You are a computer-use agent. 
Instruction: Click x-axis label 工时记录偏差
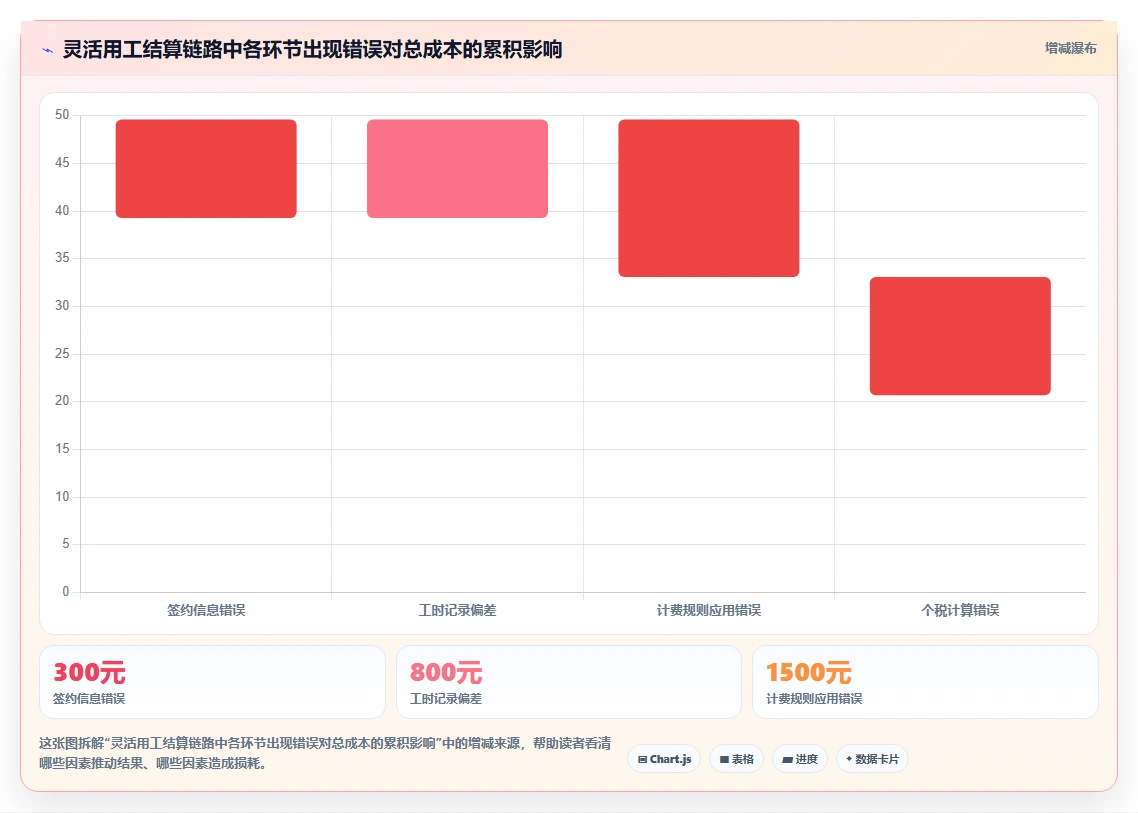pos(457,610)
